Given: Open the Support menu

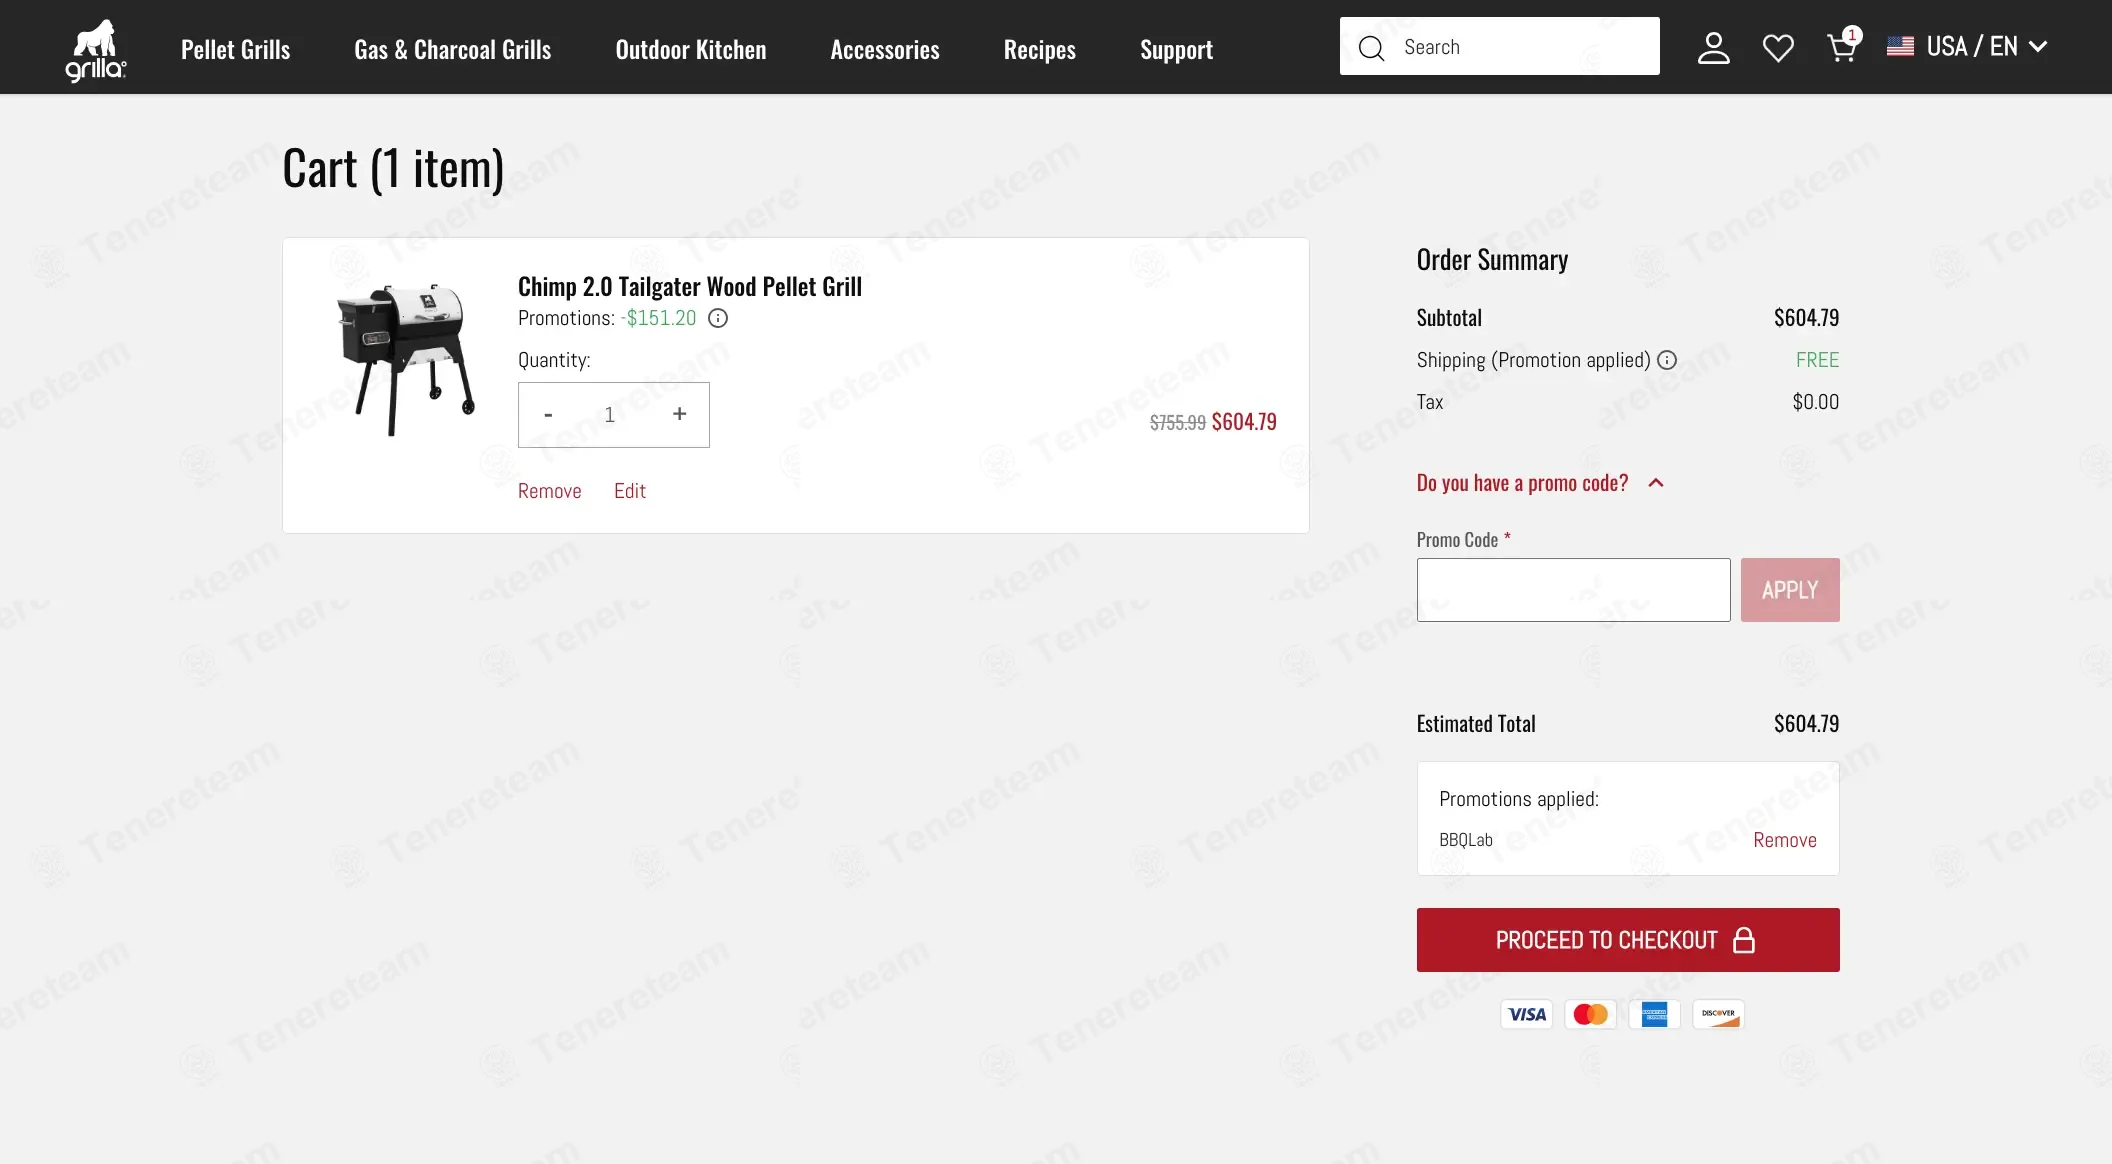Looking at the screenshot, I should [x=1176, y=49].
